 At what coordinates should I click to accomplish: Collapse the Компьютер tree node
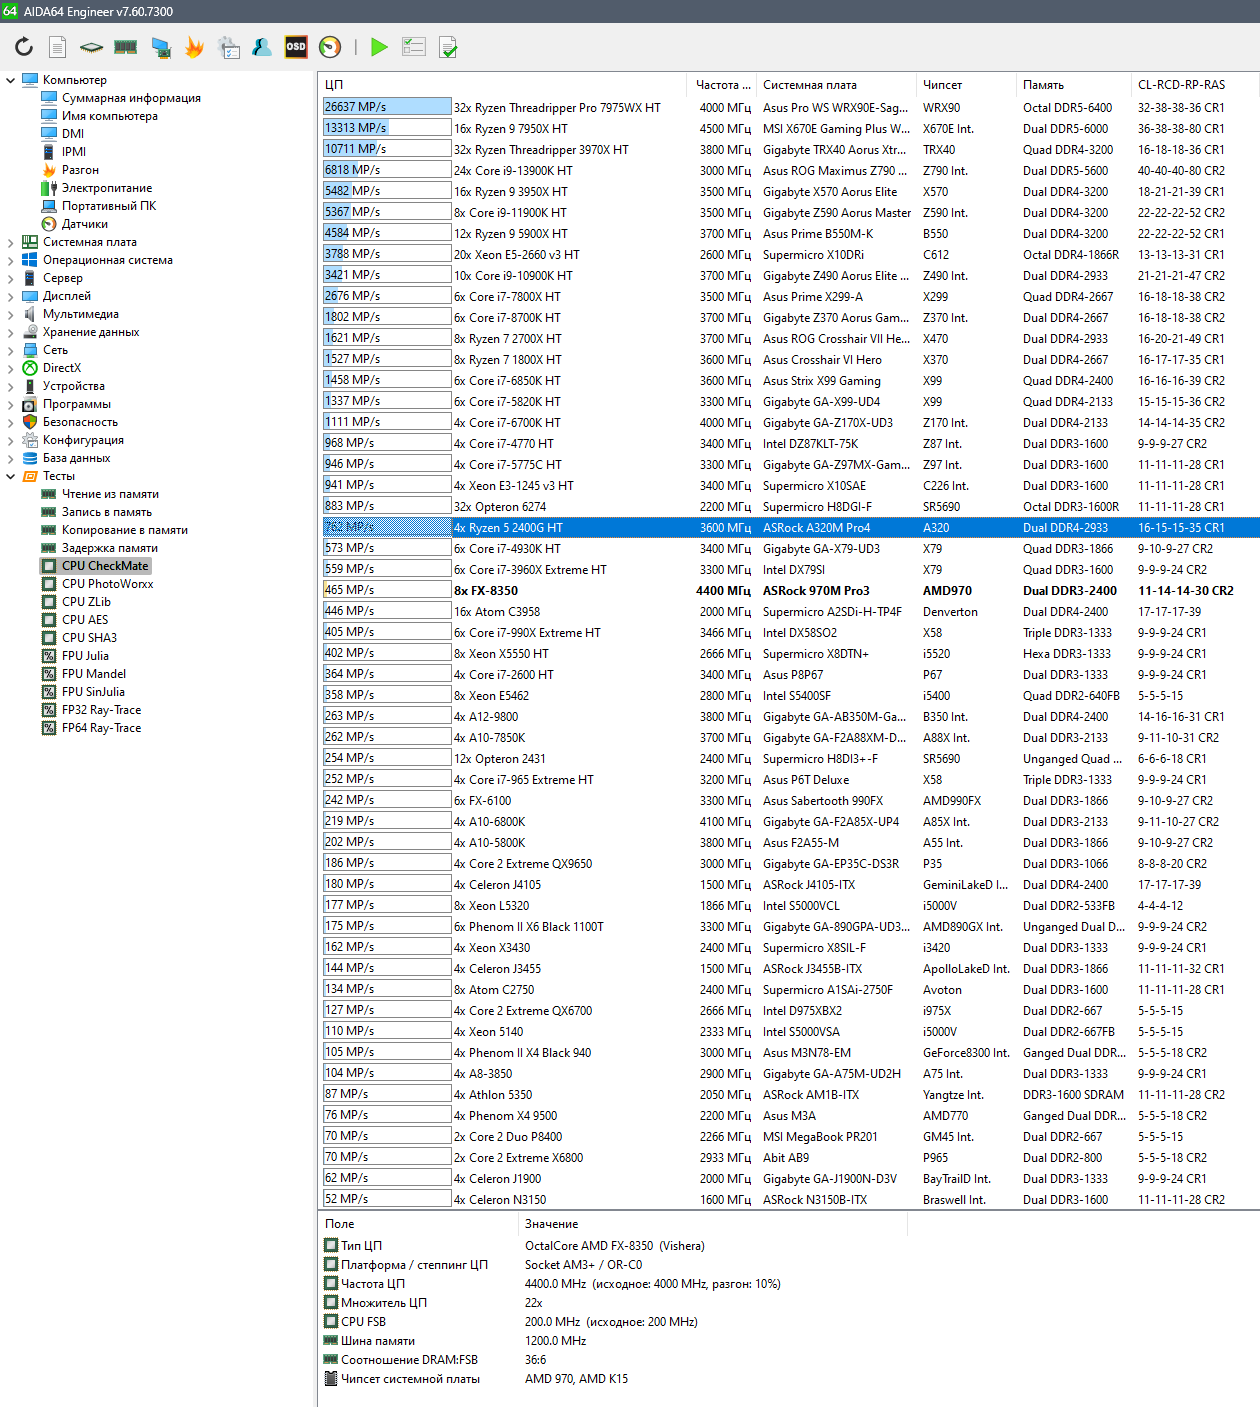pyautogui.click(x=10, y=80)
